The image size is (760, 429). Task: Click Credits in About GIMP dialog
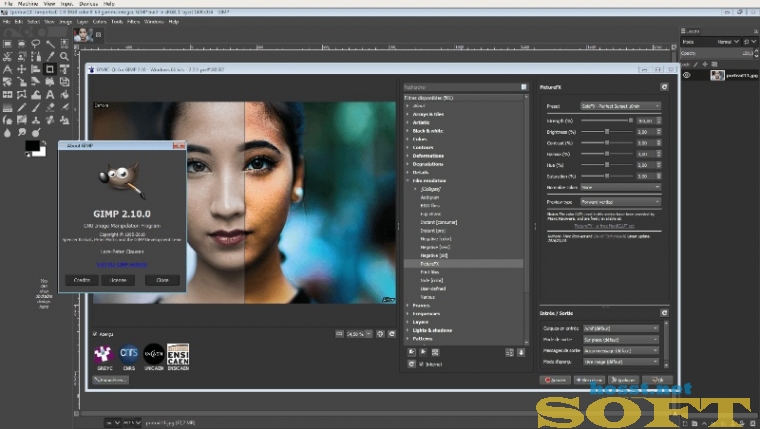point(82,280)
